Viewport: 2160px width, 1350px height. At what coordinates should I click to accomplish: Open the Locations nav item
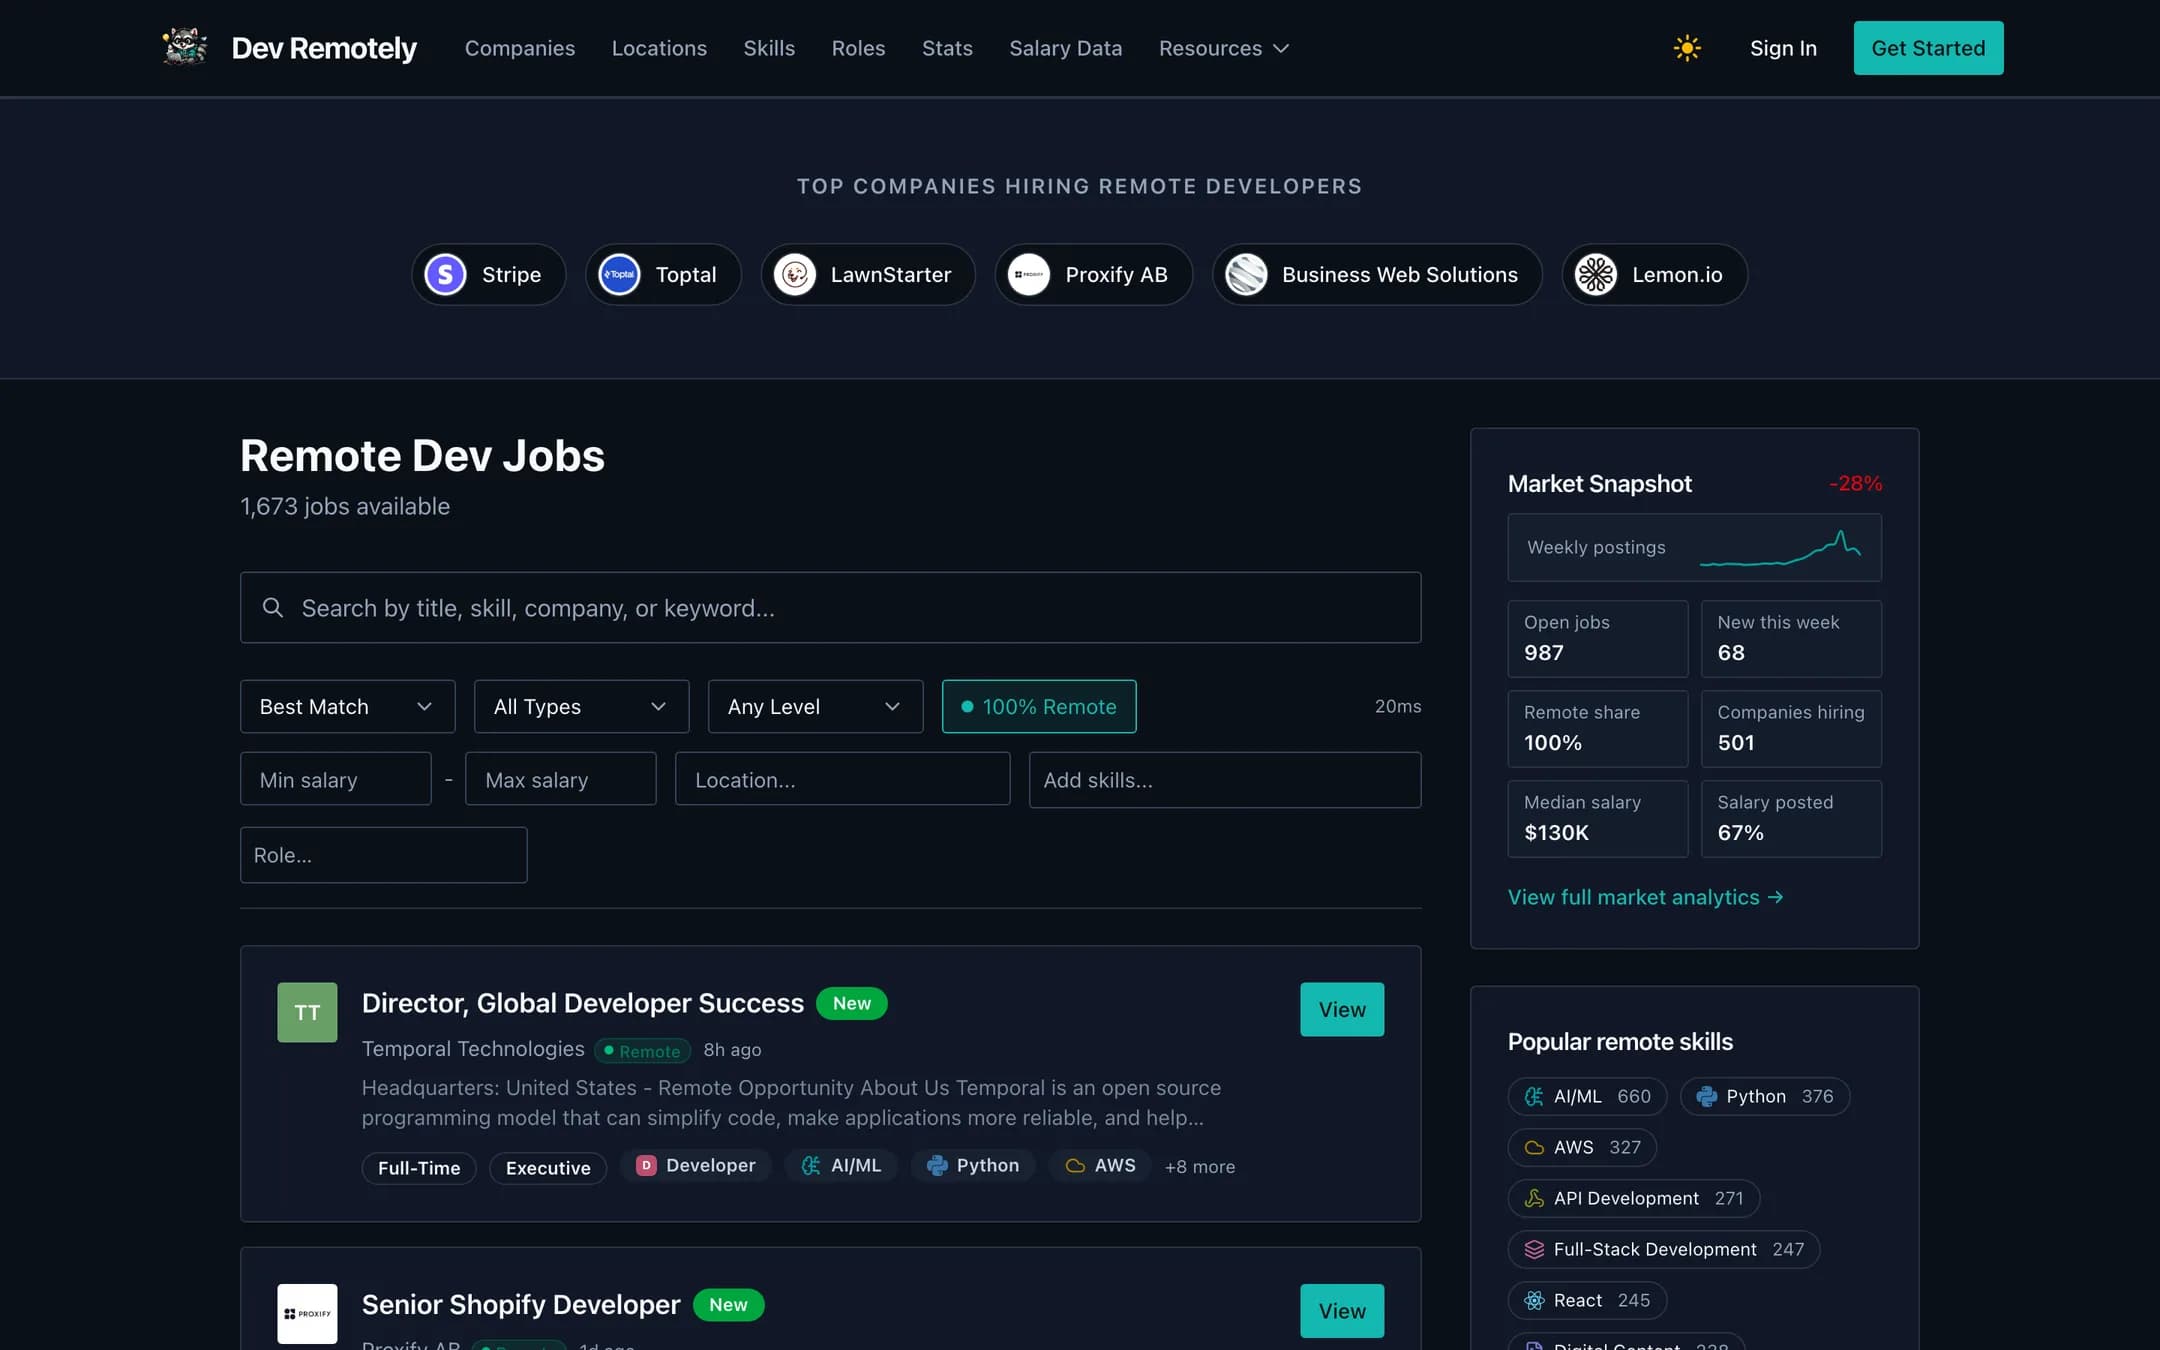coord(659,48)
